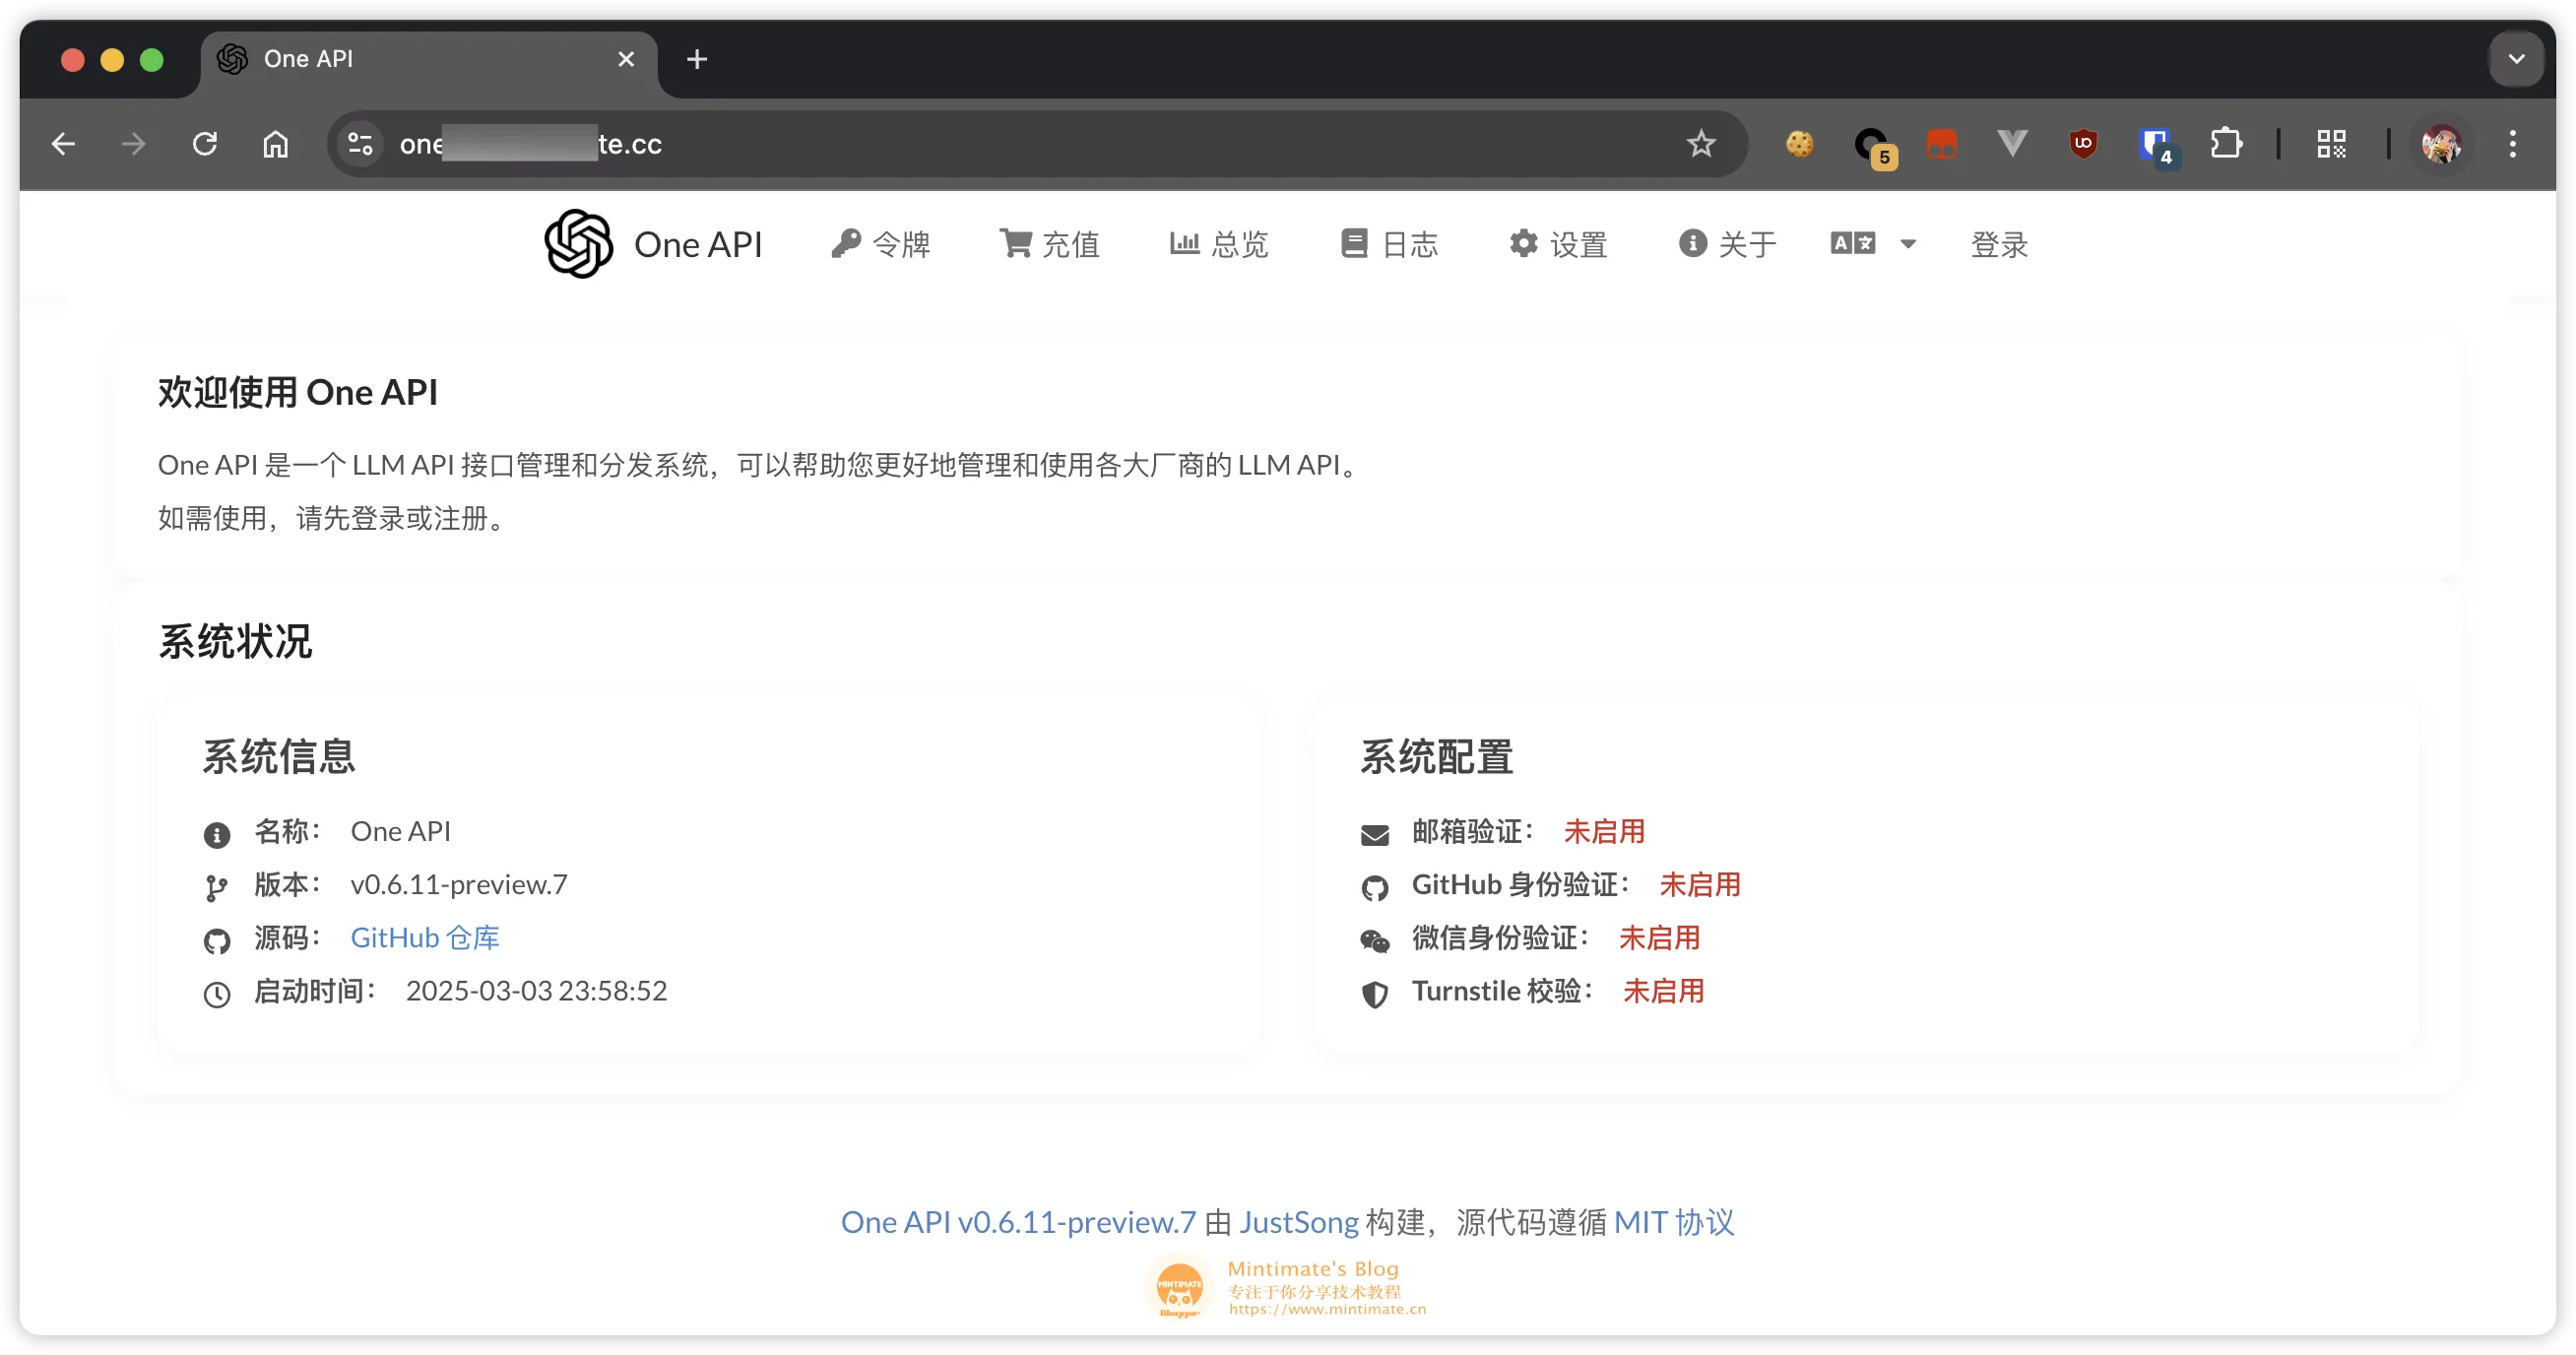Click the browser extensions puzzle icon
Screen dimensions: 2576x1355
[2228, 143]
